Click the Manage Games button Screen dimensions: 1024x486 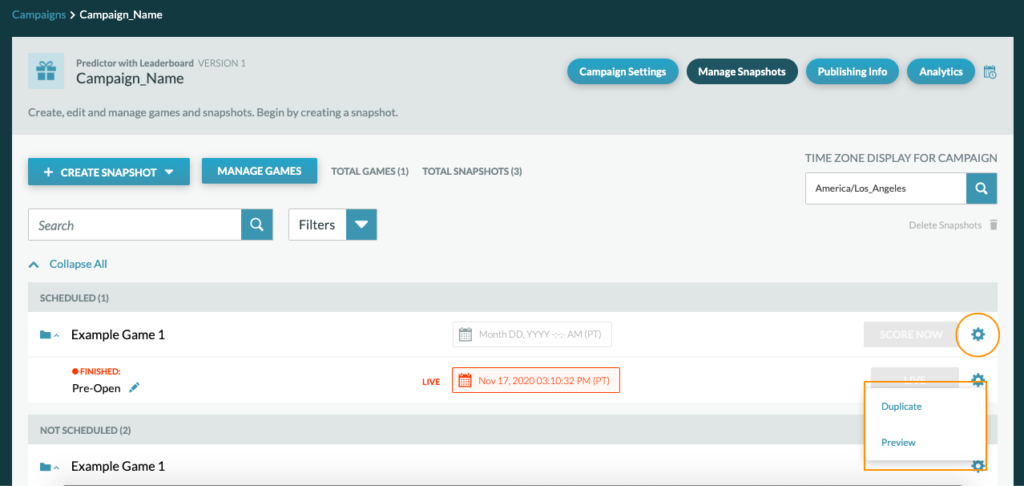click(x=259, y=170)
